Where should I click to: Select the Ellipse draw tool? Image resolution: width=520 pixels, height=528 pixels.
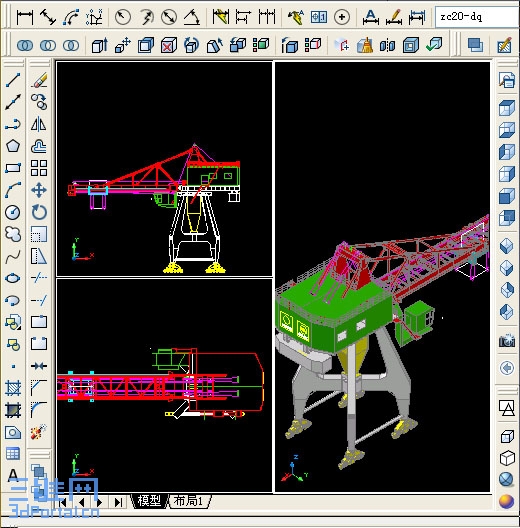point(13,278)
